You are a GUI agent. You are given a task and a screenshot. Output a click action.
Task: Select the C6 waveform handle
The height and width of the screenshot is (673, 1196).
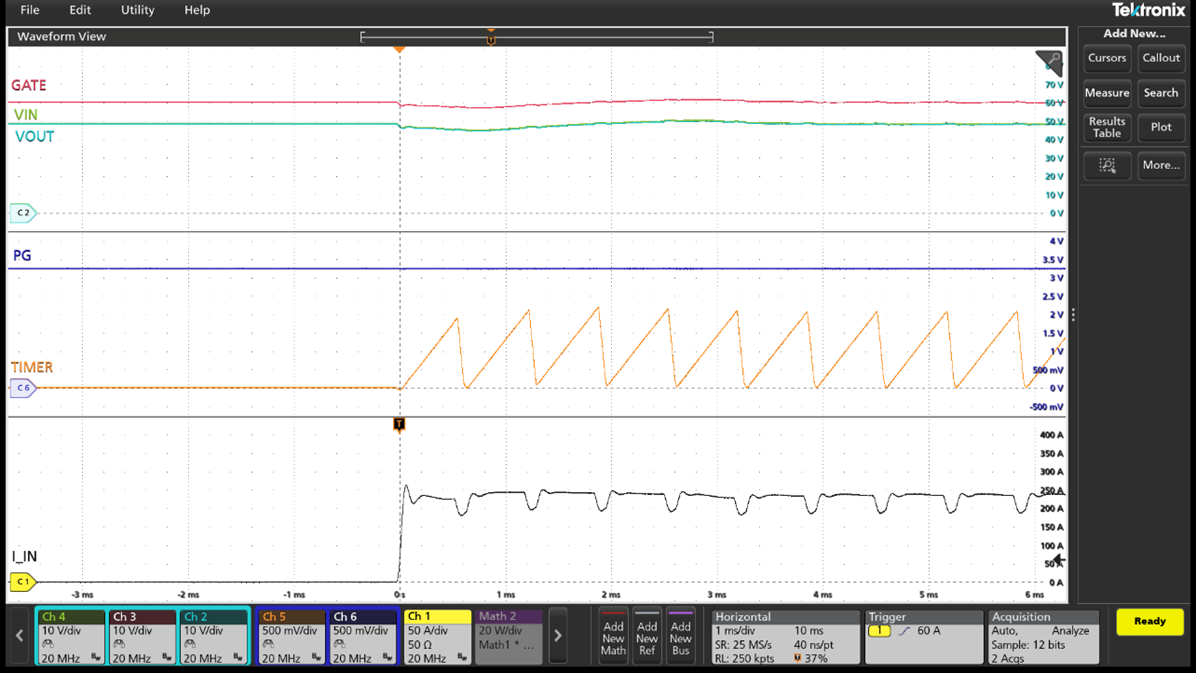(x=22, y=388)
